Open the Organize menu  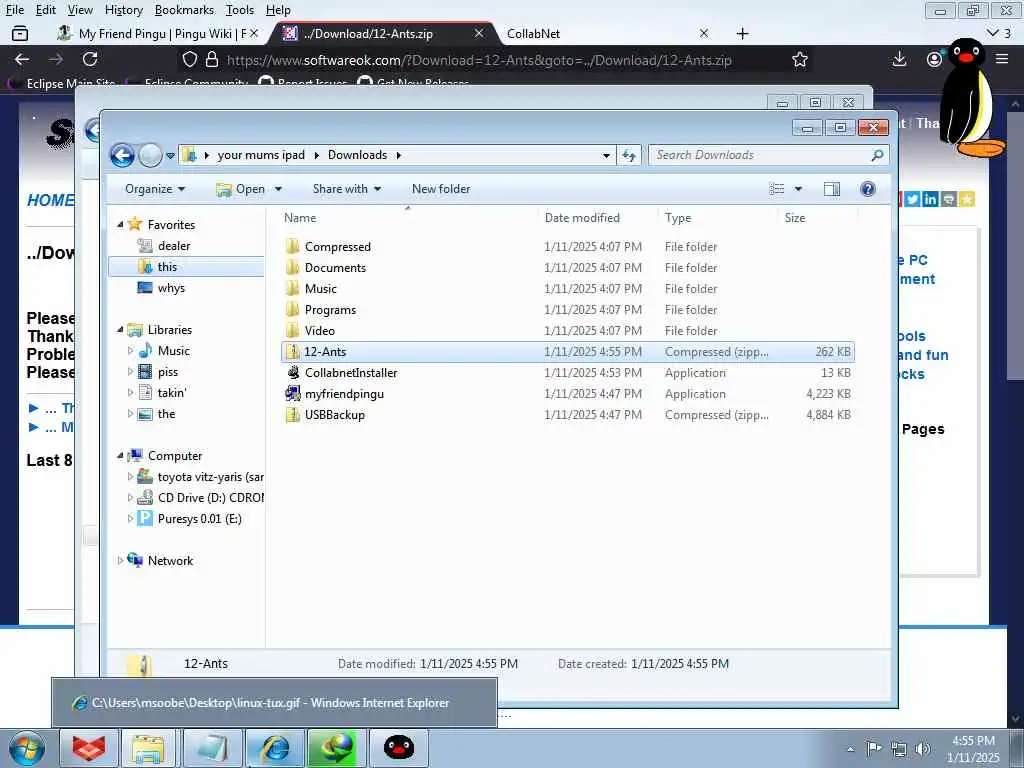point(155,189)
